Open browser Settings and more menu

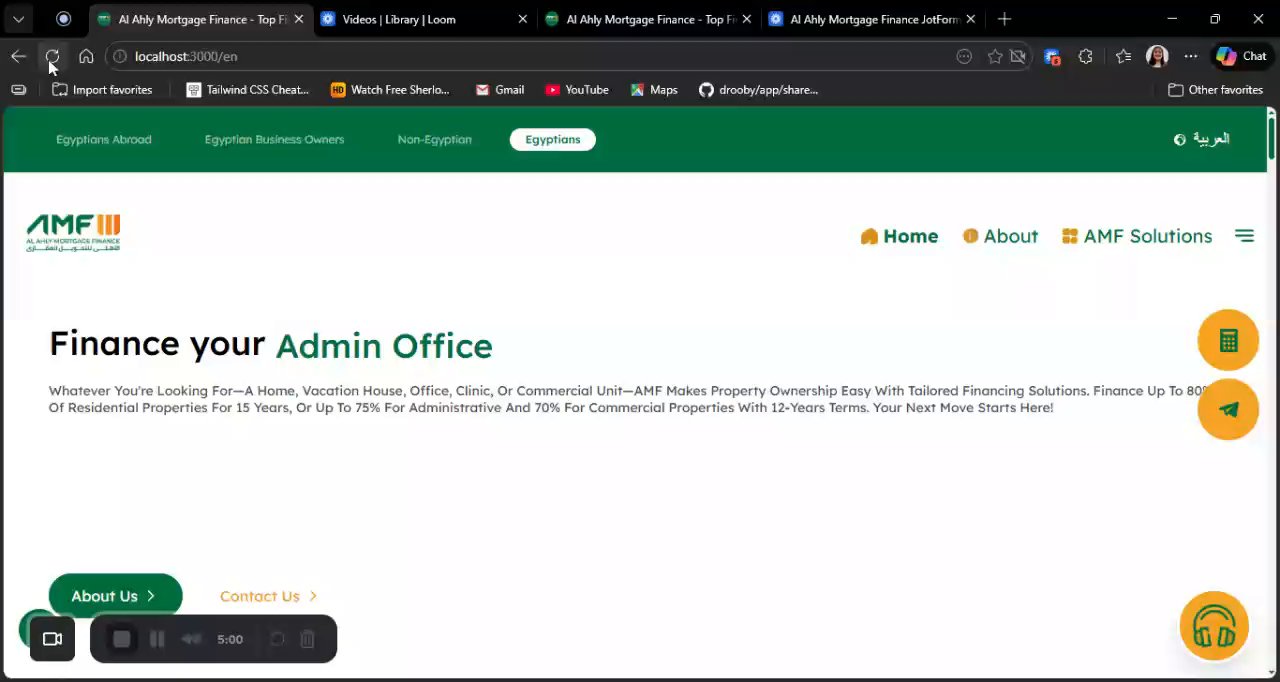[1190, 56]
